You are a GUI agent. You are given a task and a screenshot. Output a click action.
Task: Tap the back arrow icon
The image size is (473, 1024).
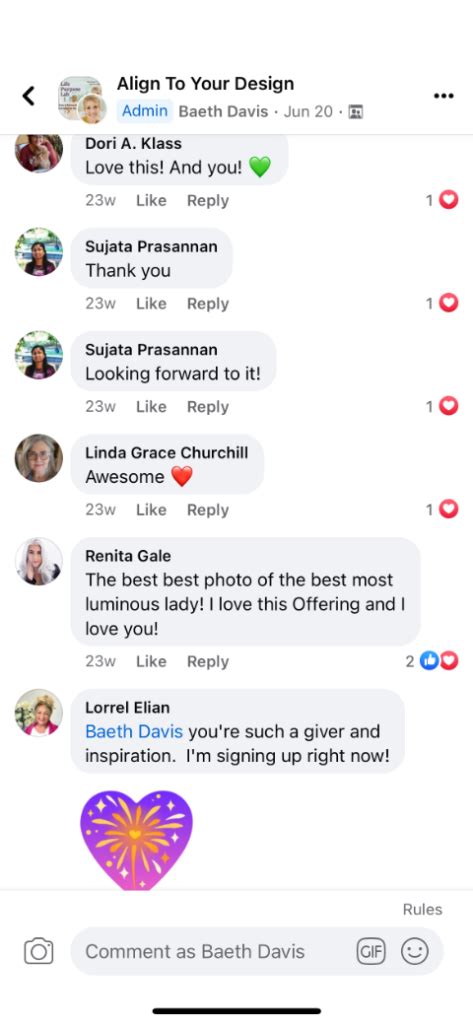28,95
